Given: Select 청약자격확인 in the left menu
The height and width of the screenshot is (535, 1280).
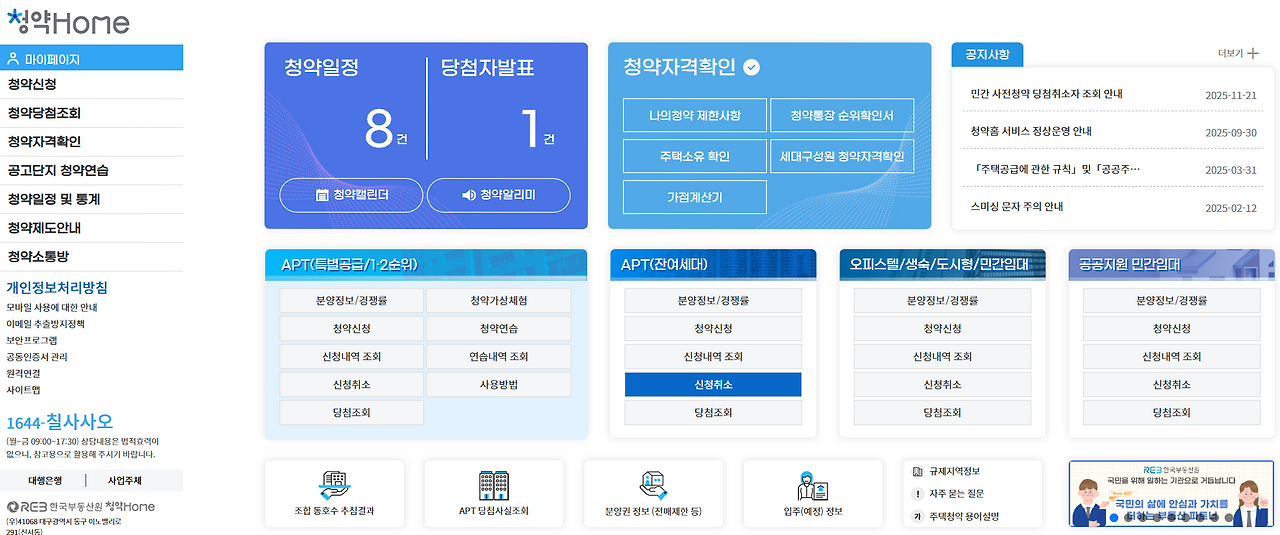Looking at the screenshot, I should 91,142.
